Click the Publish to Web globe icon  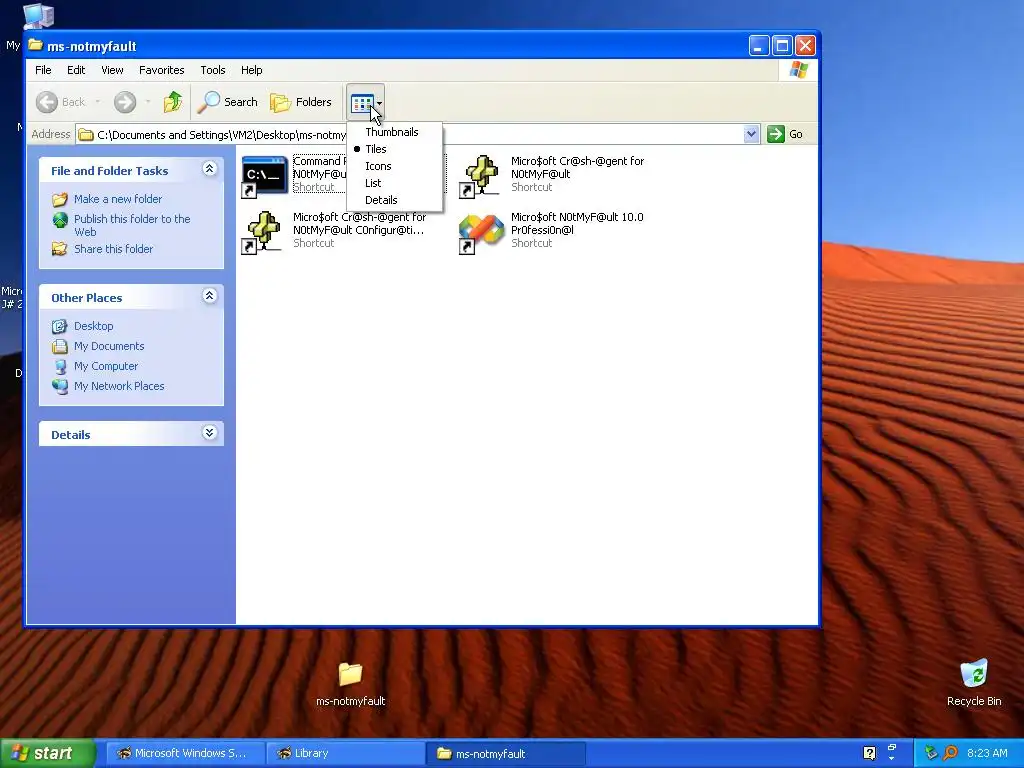60,220
